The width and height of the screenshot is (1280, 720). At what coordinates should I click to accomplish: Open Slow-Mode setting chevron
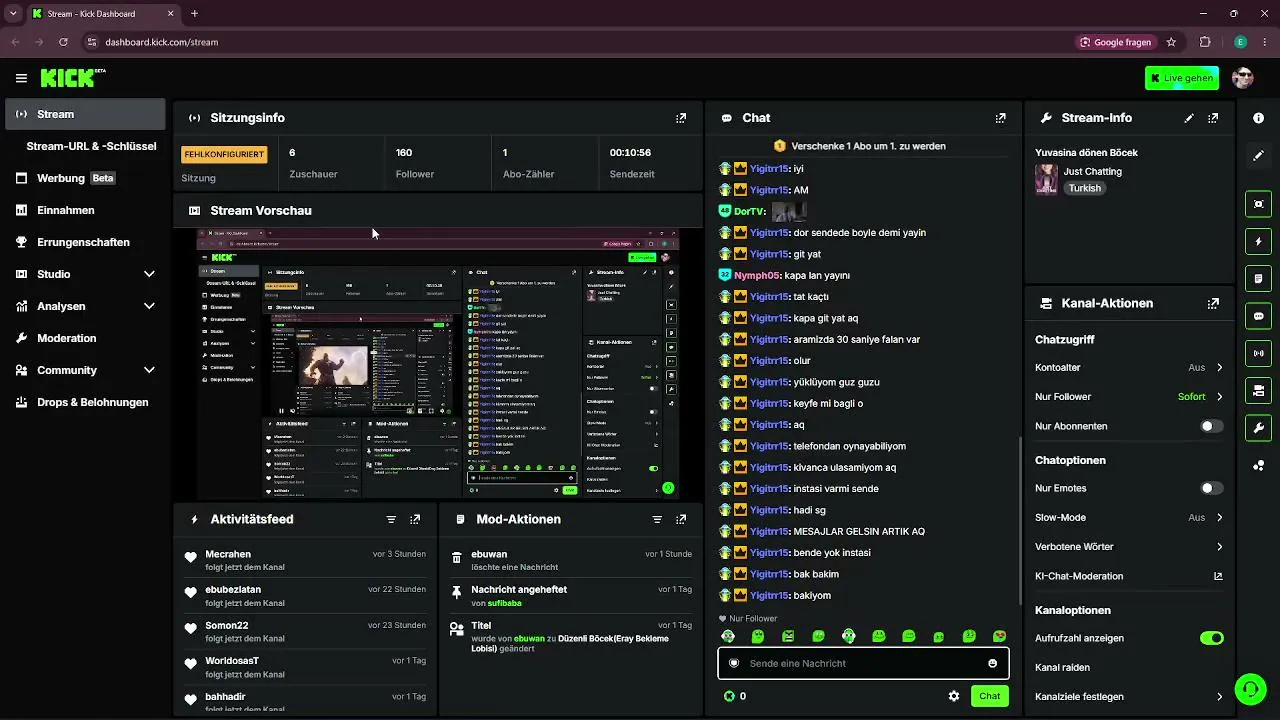tap(1219, 518)
